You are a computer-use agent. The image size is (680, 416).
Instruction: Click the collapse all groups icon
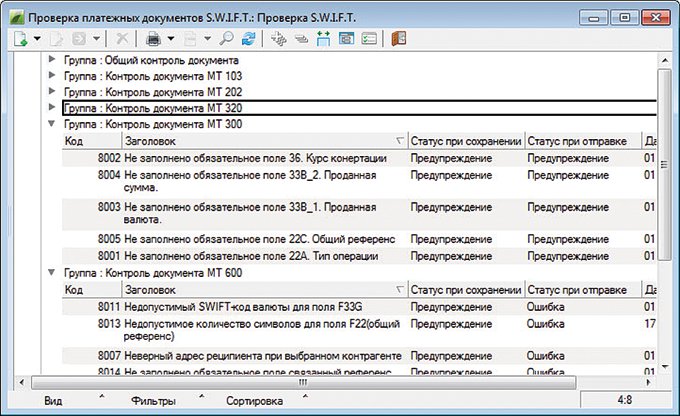[x=301, y=39]
